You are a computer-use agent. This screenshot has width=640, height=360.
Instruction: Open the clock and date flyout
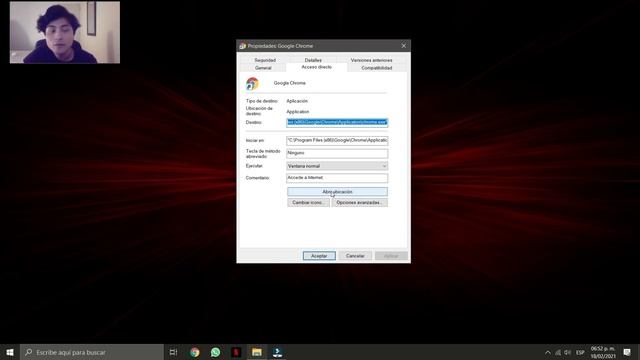tap(603, 353)
